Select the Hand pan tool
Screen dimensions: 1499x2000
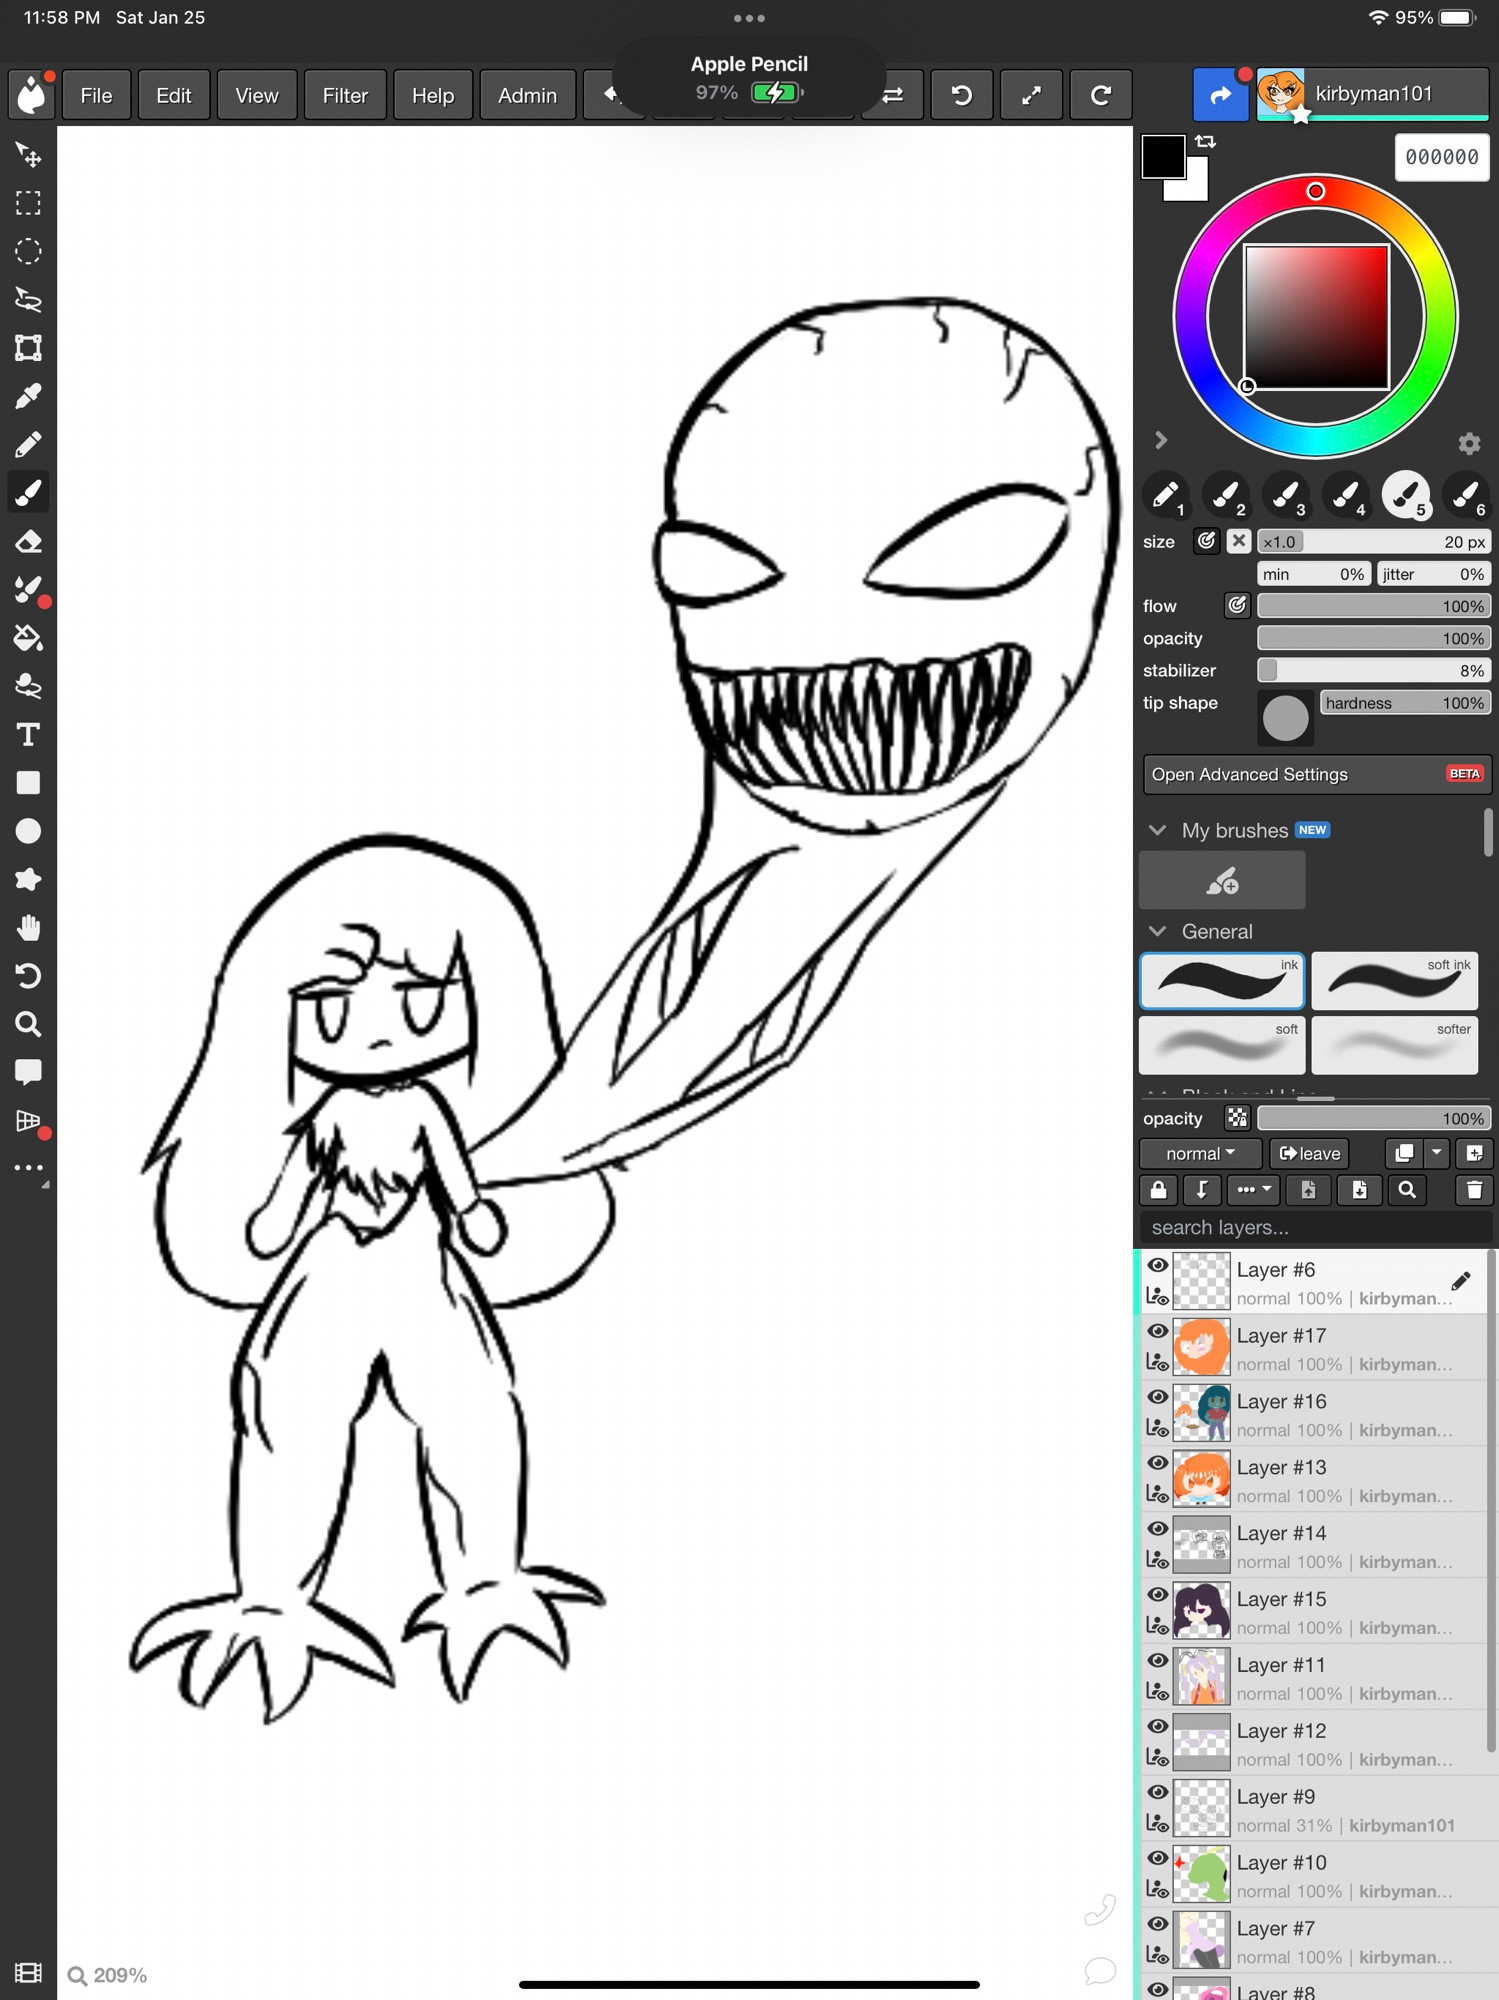coord(28,928)
